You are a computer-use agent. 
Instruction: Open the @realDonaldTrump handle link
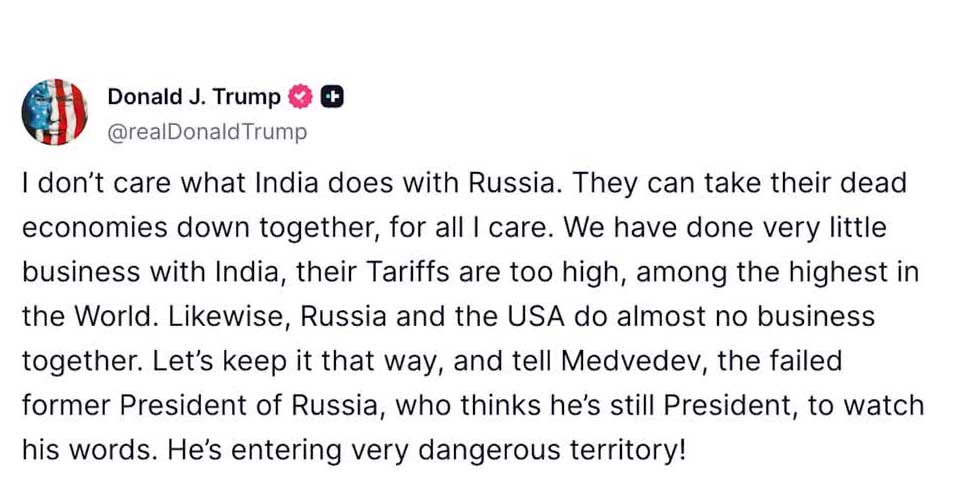pos(206,132)
